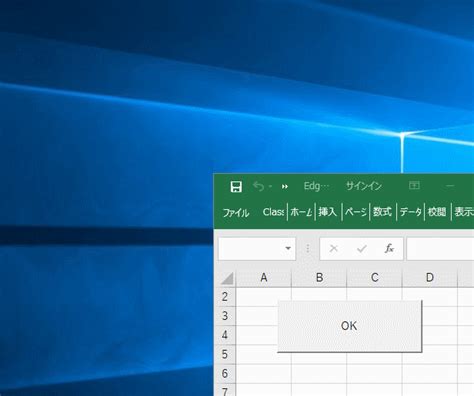Open the Name Box dropdown arrow
This screenshot has height=396, width=474.
(288, 248)
